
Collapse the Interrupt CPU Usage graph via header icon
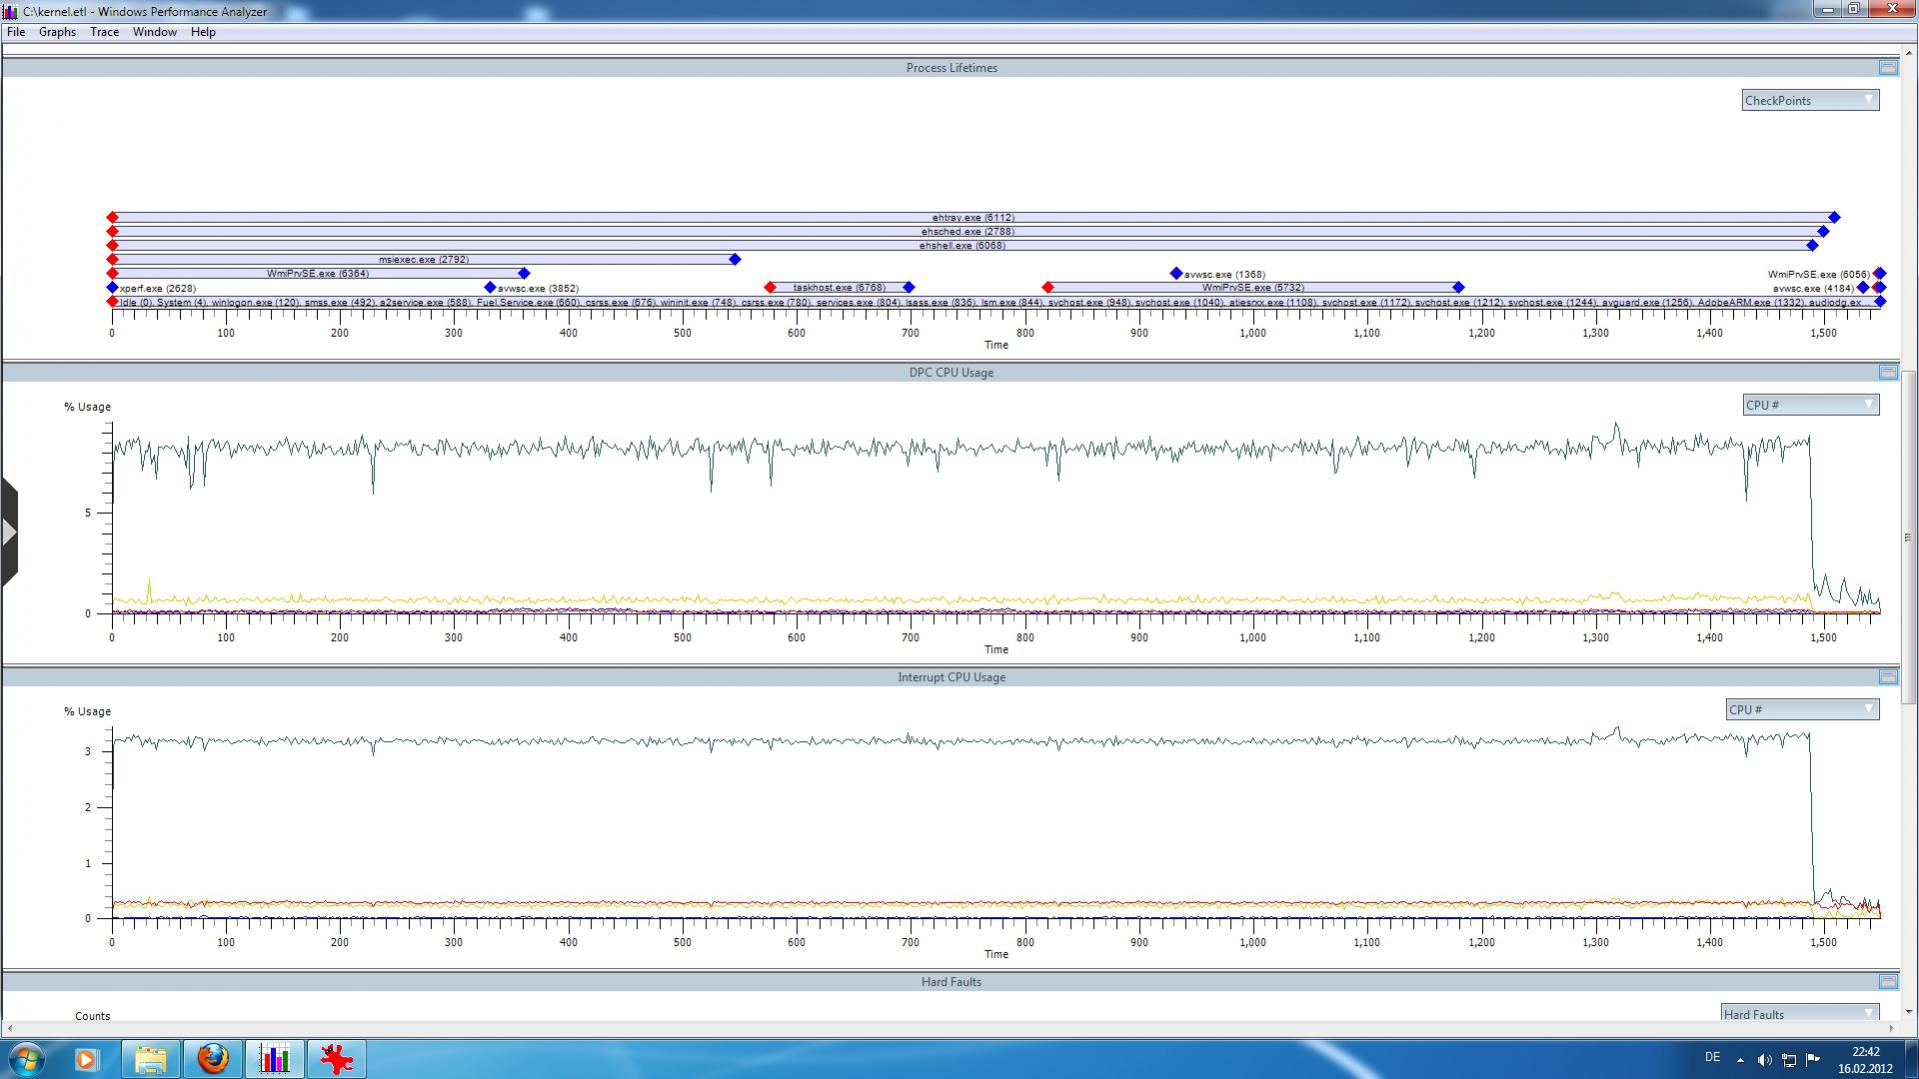tap(1888, 677)
